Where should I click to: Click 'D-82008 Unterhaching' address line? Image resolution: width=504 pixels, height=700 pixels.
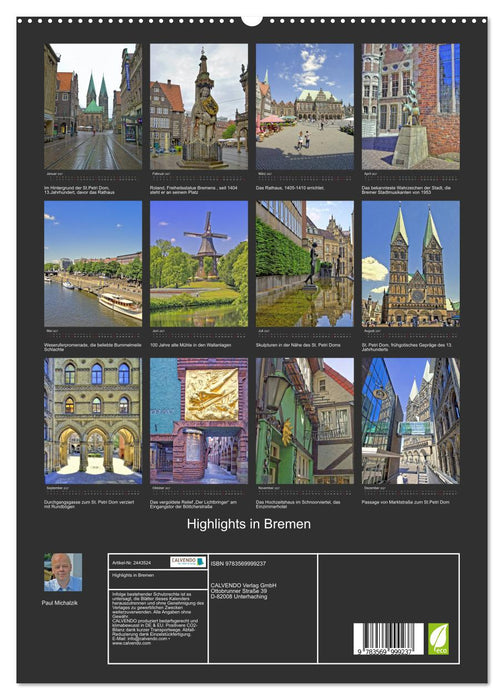[x=239, y=596]
